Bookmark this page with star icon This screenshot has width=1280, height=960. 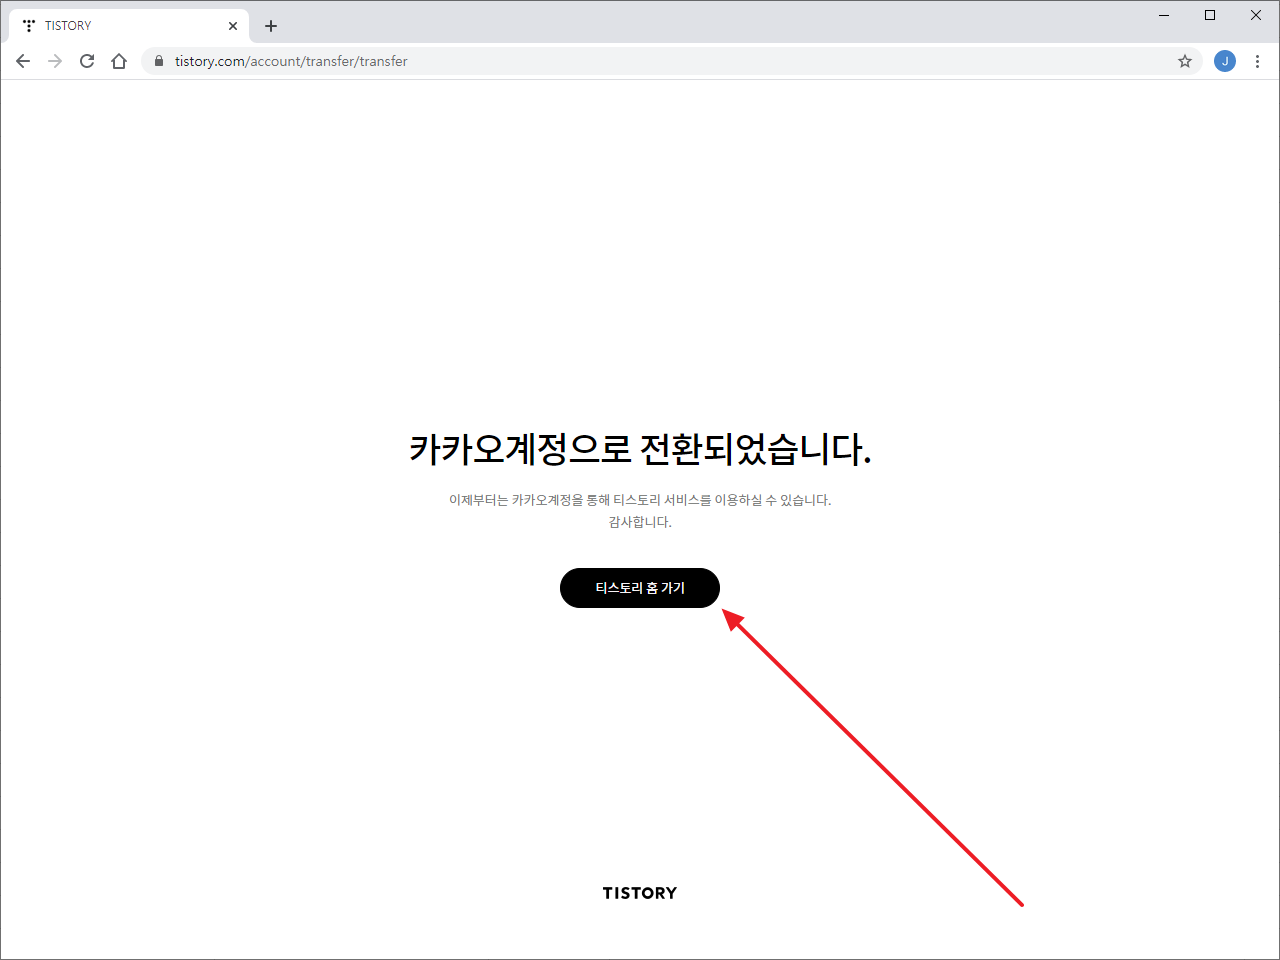(1185, 61)
